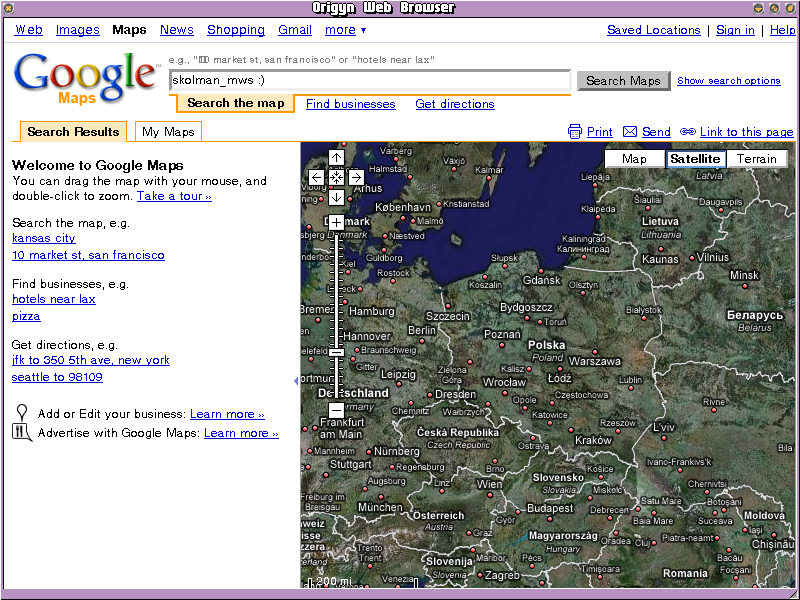The height and width of the screenshot is (600, 800).
Task: Click the fork and knife advertise icon
Action: tap(21, 433)
